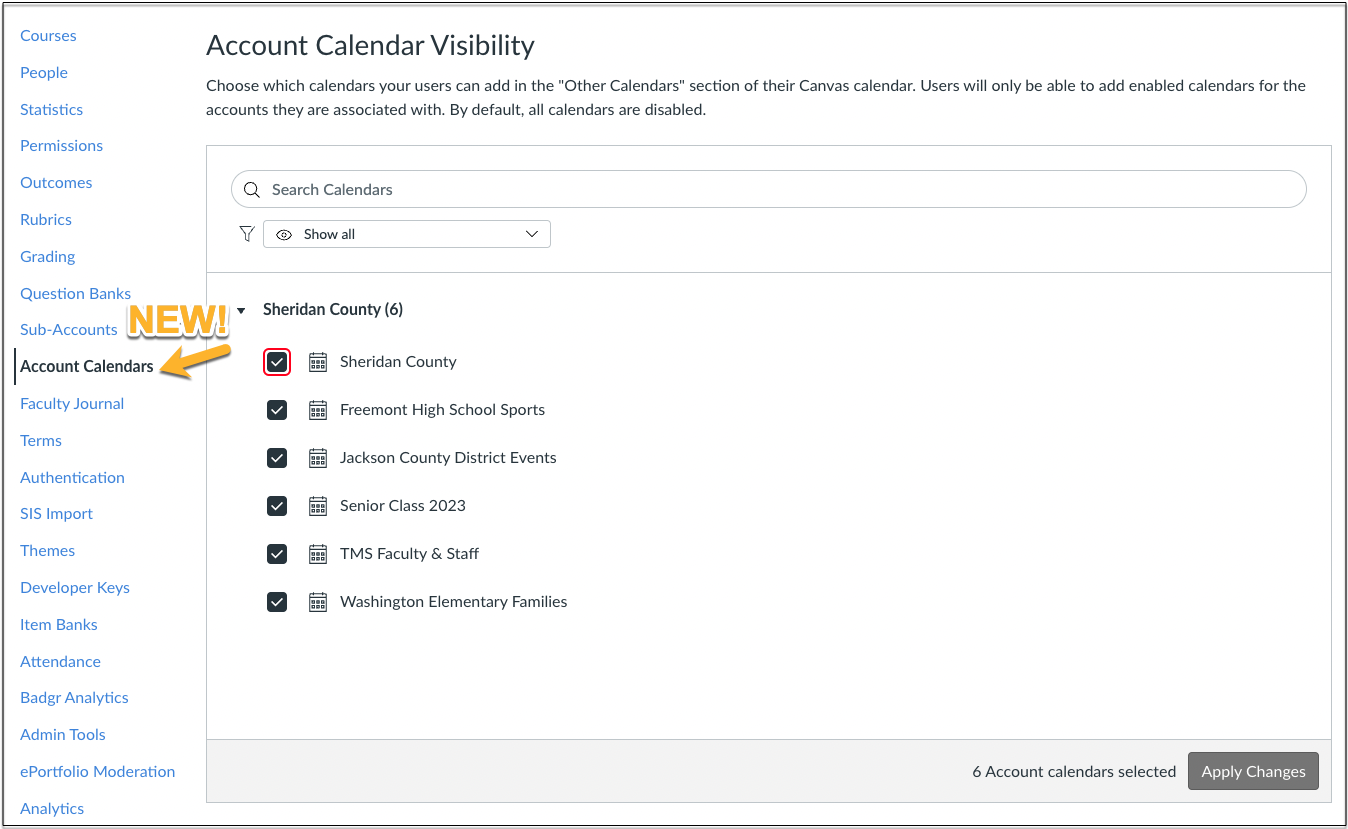
Task: Click the calendar icon for Washington Elementary Families
Action: (x=318, y=602)
